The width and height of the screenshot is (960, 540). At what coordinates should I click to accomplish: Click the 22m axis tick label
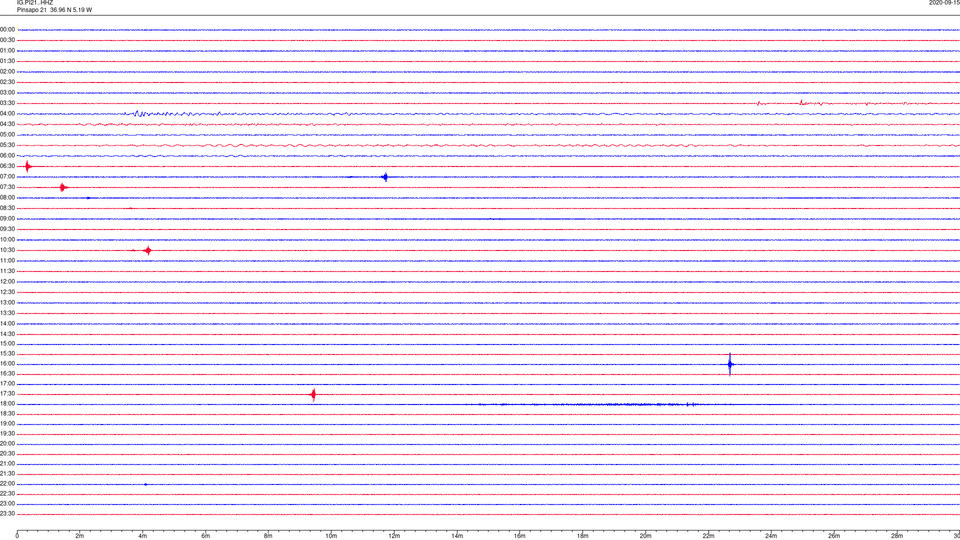coord(708,536)
